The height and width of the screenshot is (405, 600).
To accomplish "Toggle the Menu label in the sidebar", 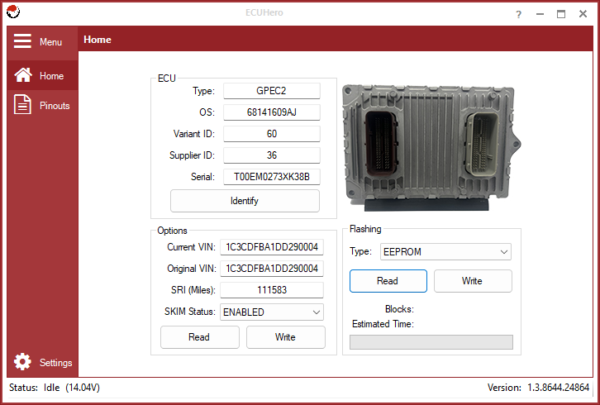I will 51,42.
